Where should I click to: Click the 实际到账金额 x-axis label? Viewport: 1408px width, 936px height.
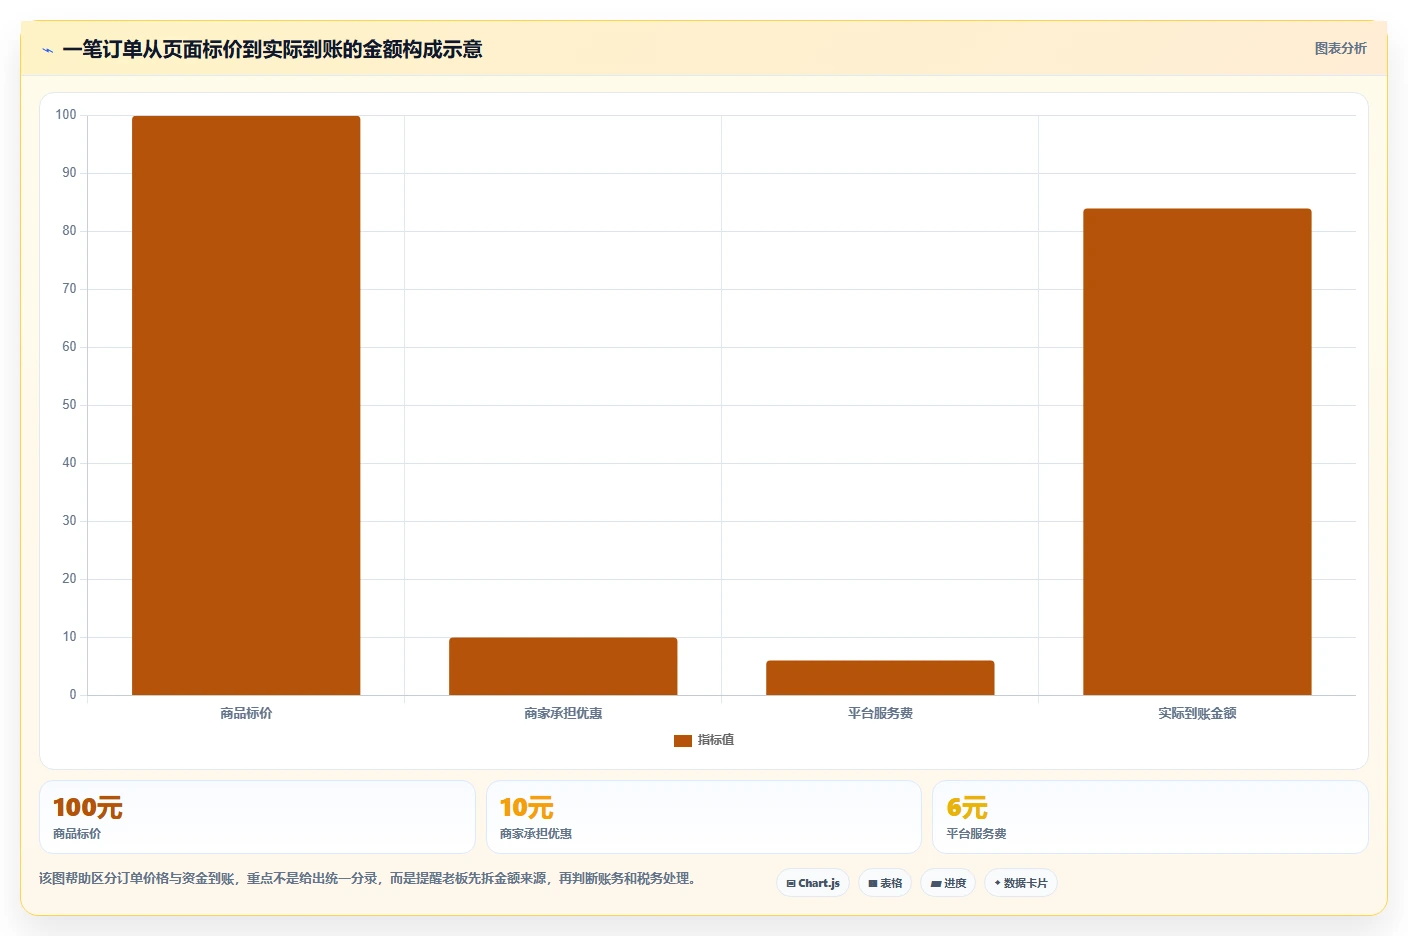1197,713
